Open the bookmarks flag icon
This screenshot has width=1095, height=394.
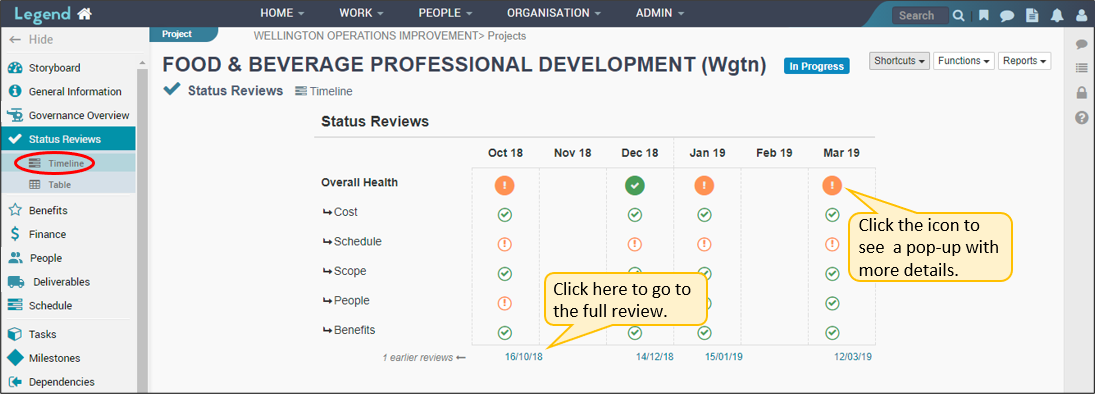coord(983,15)
